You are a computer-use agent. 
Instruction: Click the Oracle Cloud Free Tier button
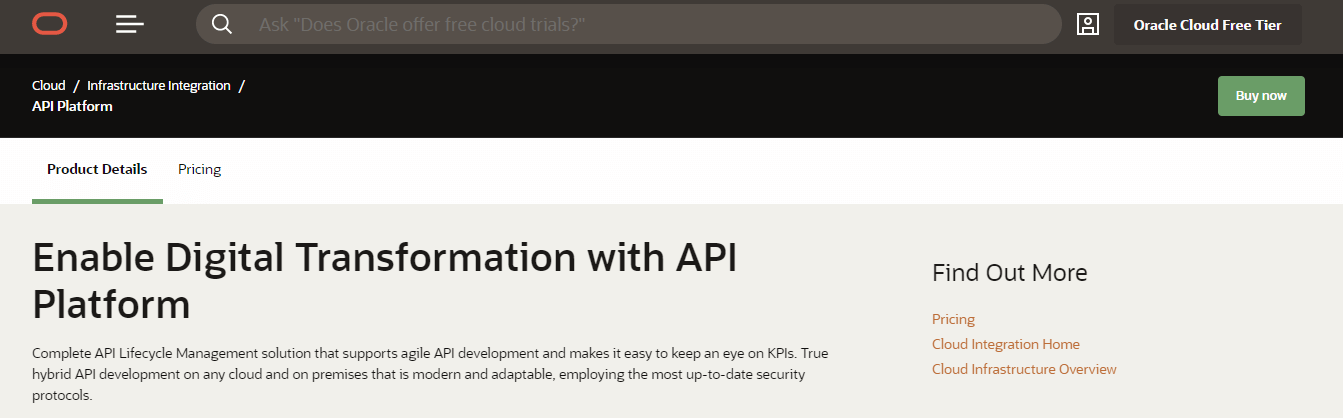click(1208, 25)
